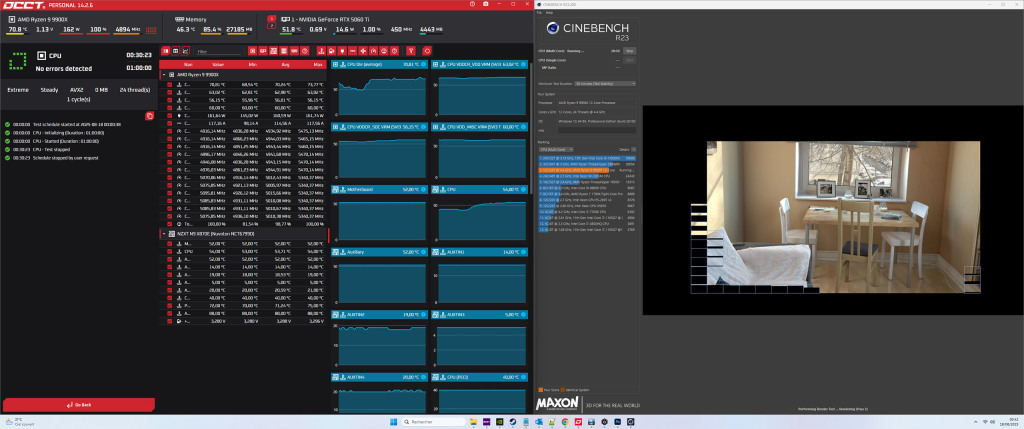Click the funnel filter icon in OCCT toolbar
The height and width of the screenshot is (429, 1024).
click(411, 50)
